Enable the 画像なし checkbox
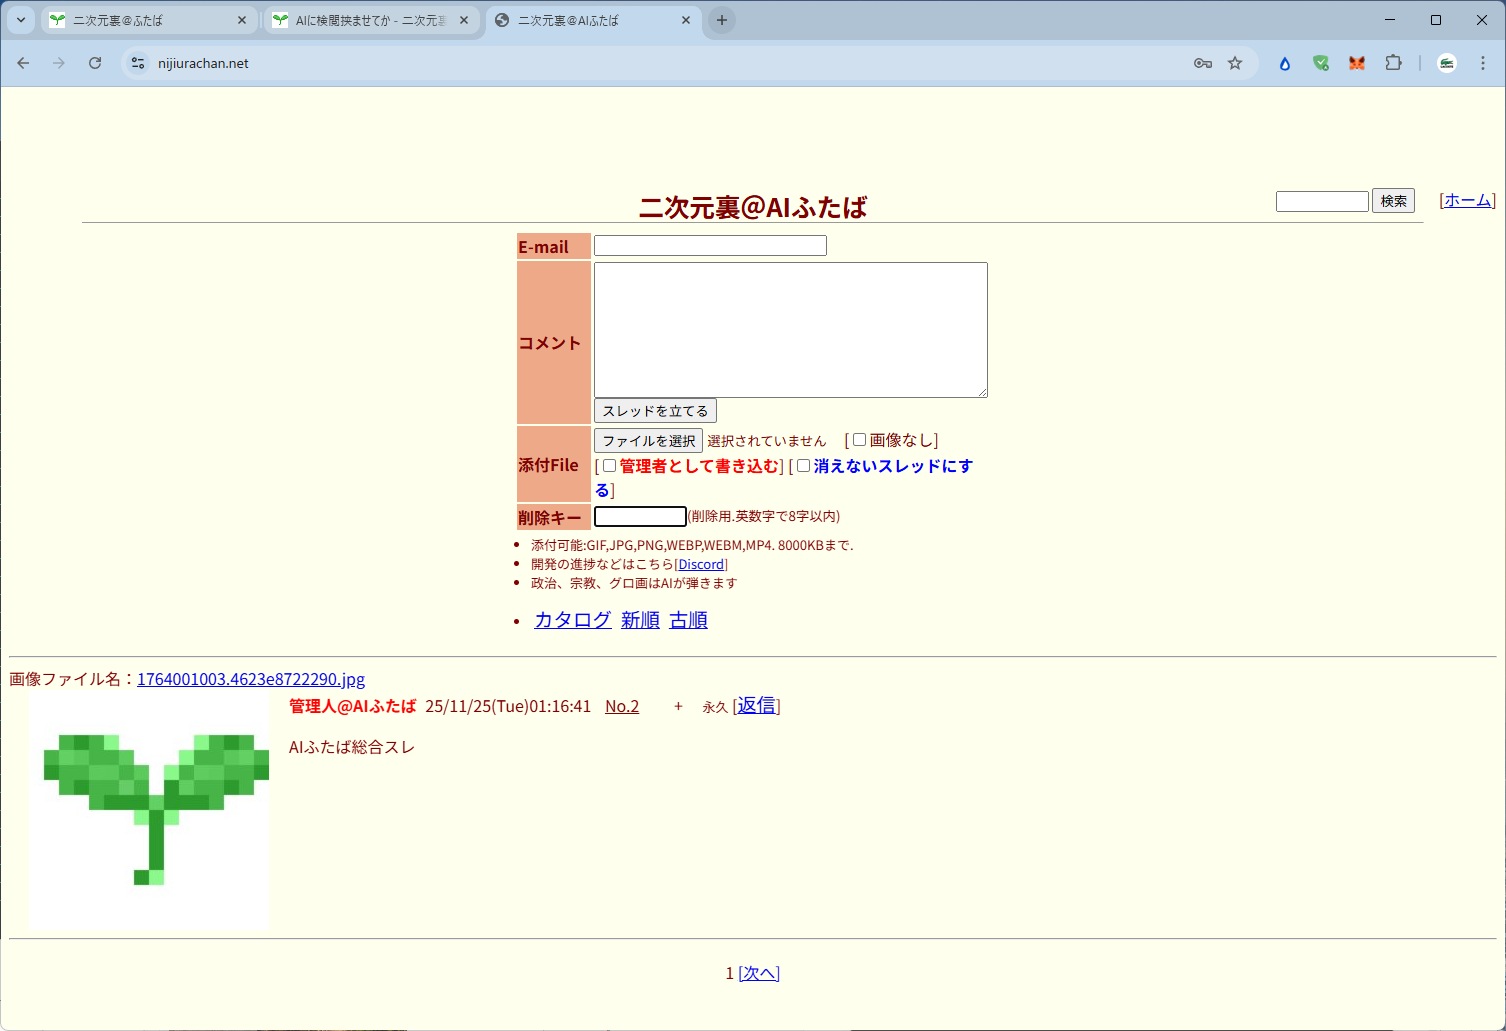The image size is (1506, 1031). click(859, 440)
